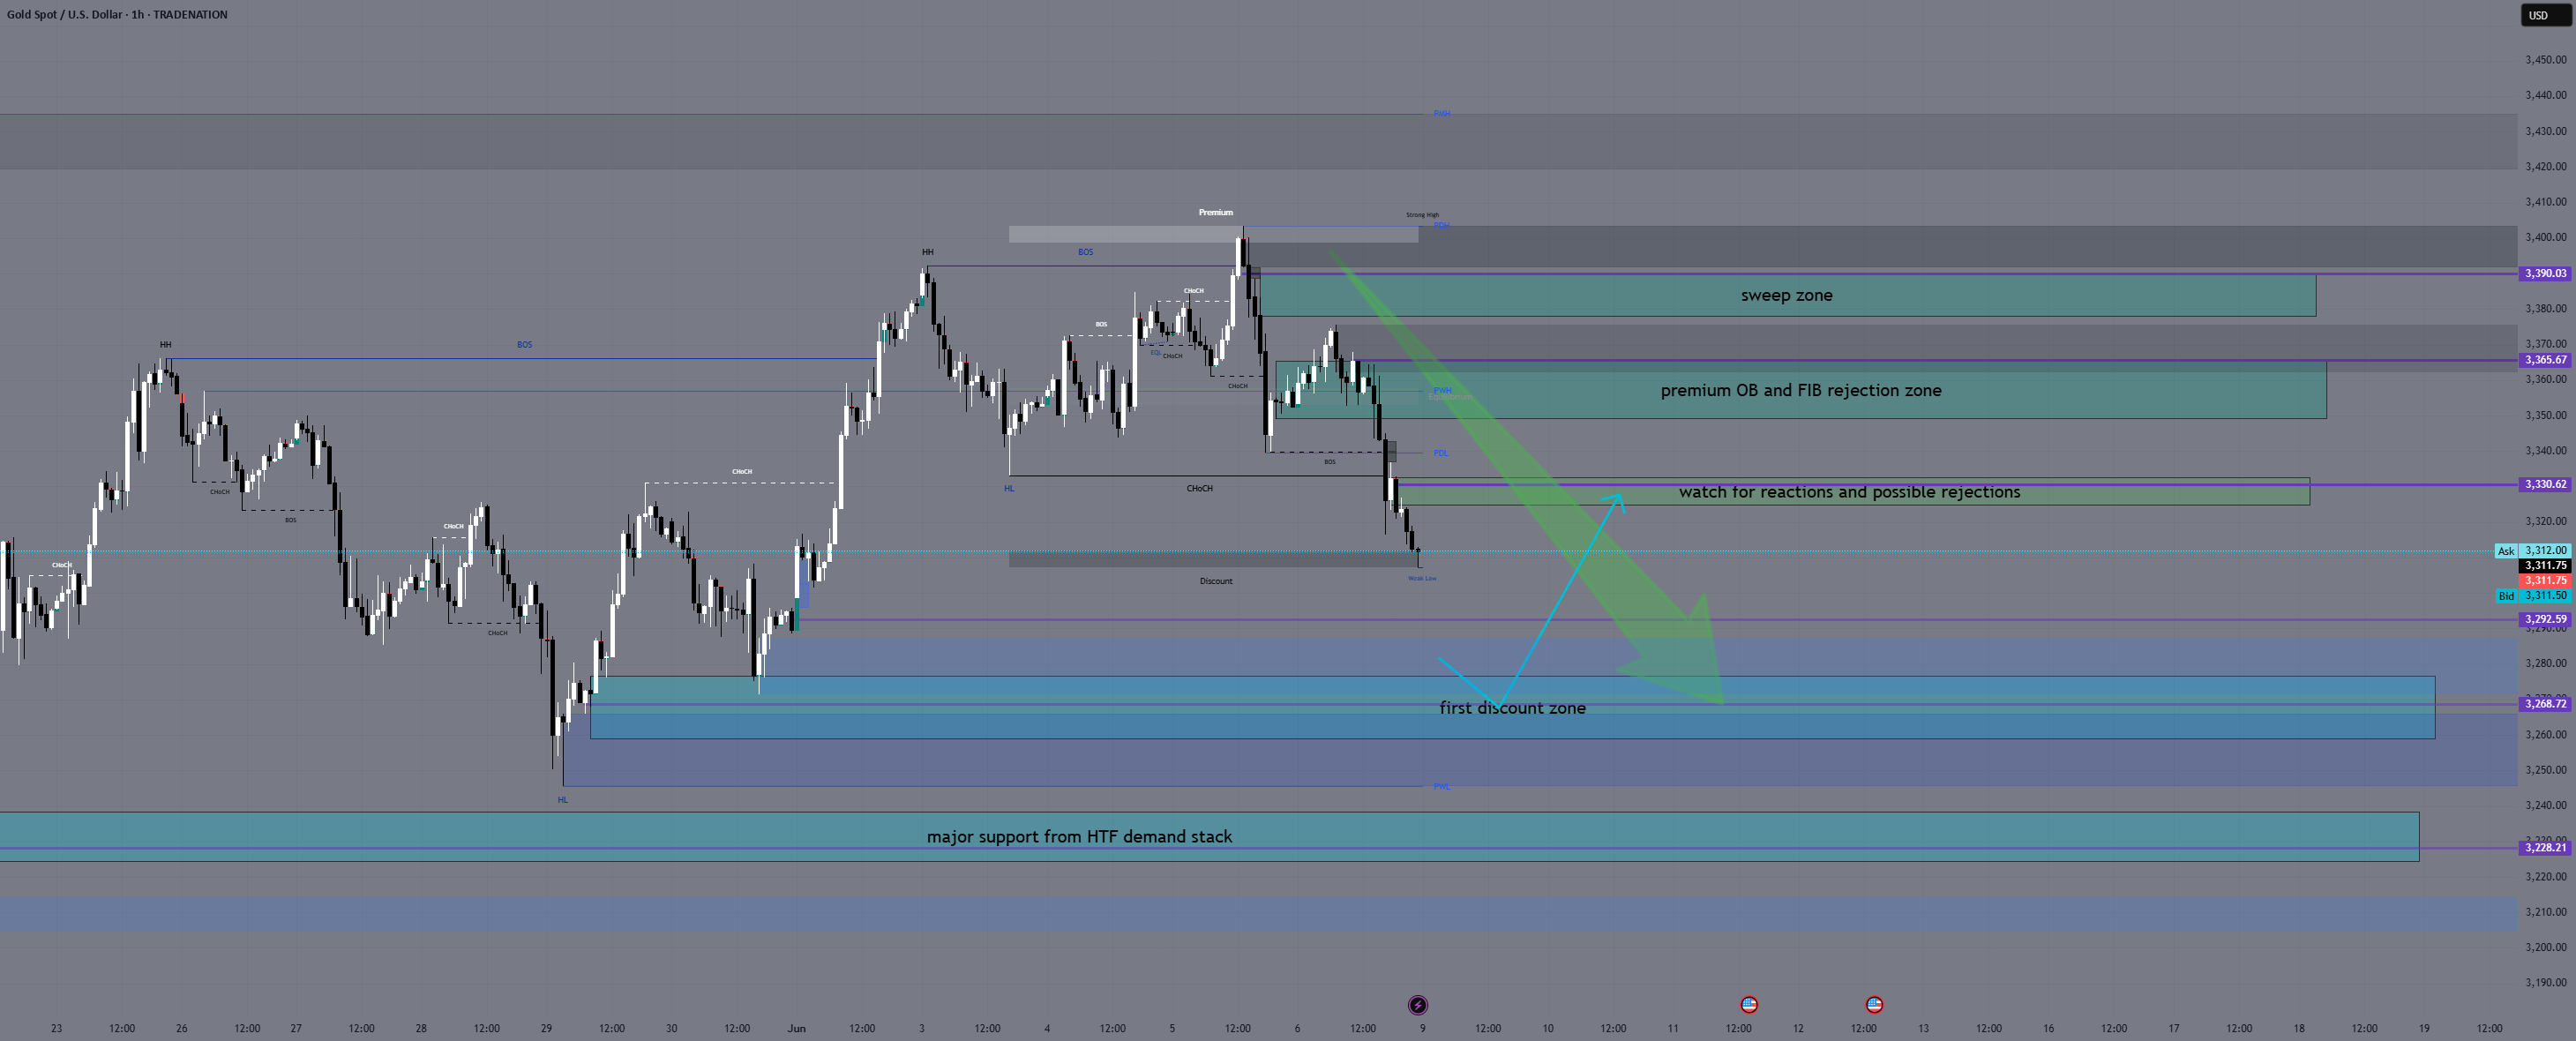Select the 3,390.03 purple price label
The height and width of the screenshot is (1041, 2576).
tap(2545, 273)
